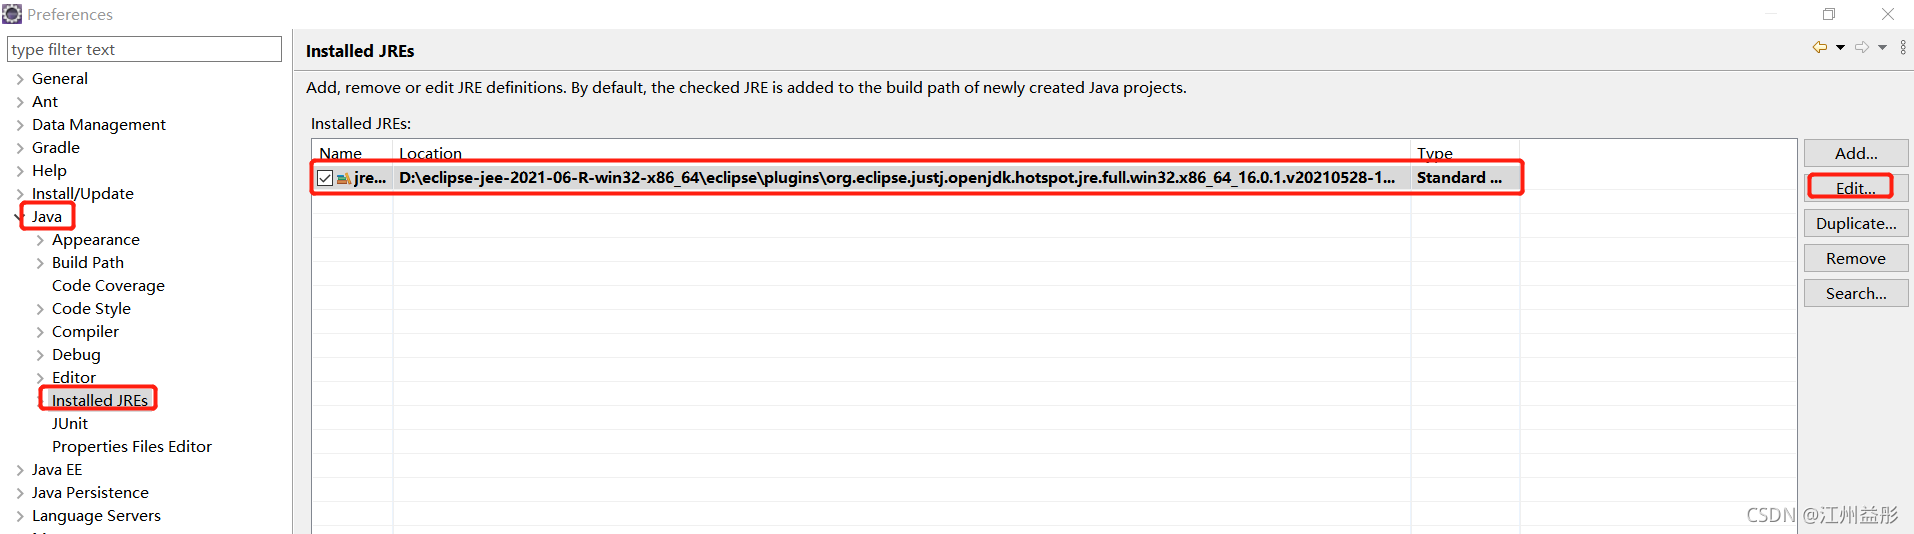Close the Preferences window
This screenshot has height=534, width=1914.
coord(1888,14)
